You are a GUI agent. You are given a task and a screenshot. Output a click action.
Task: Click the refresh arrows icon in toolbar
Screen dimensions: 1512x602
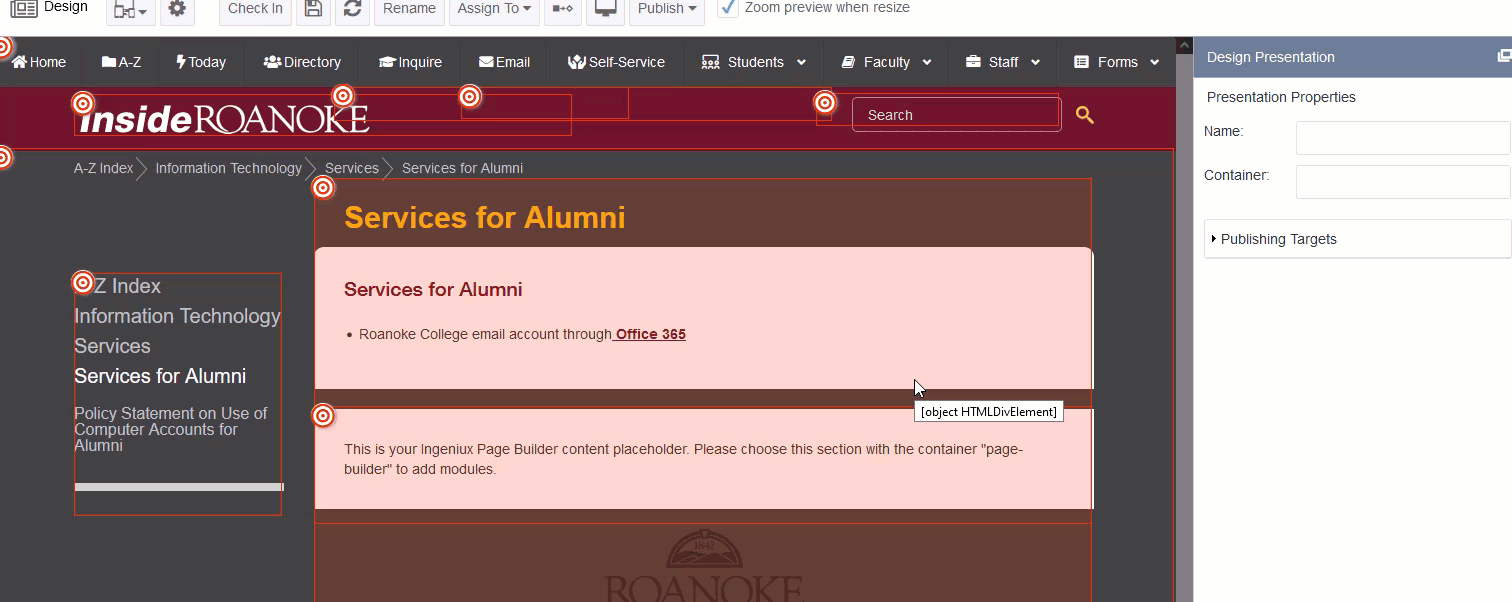pos(352,9)
